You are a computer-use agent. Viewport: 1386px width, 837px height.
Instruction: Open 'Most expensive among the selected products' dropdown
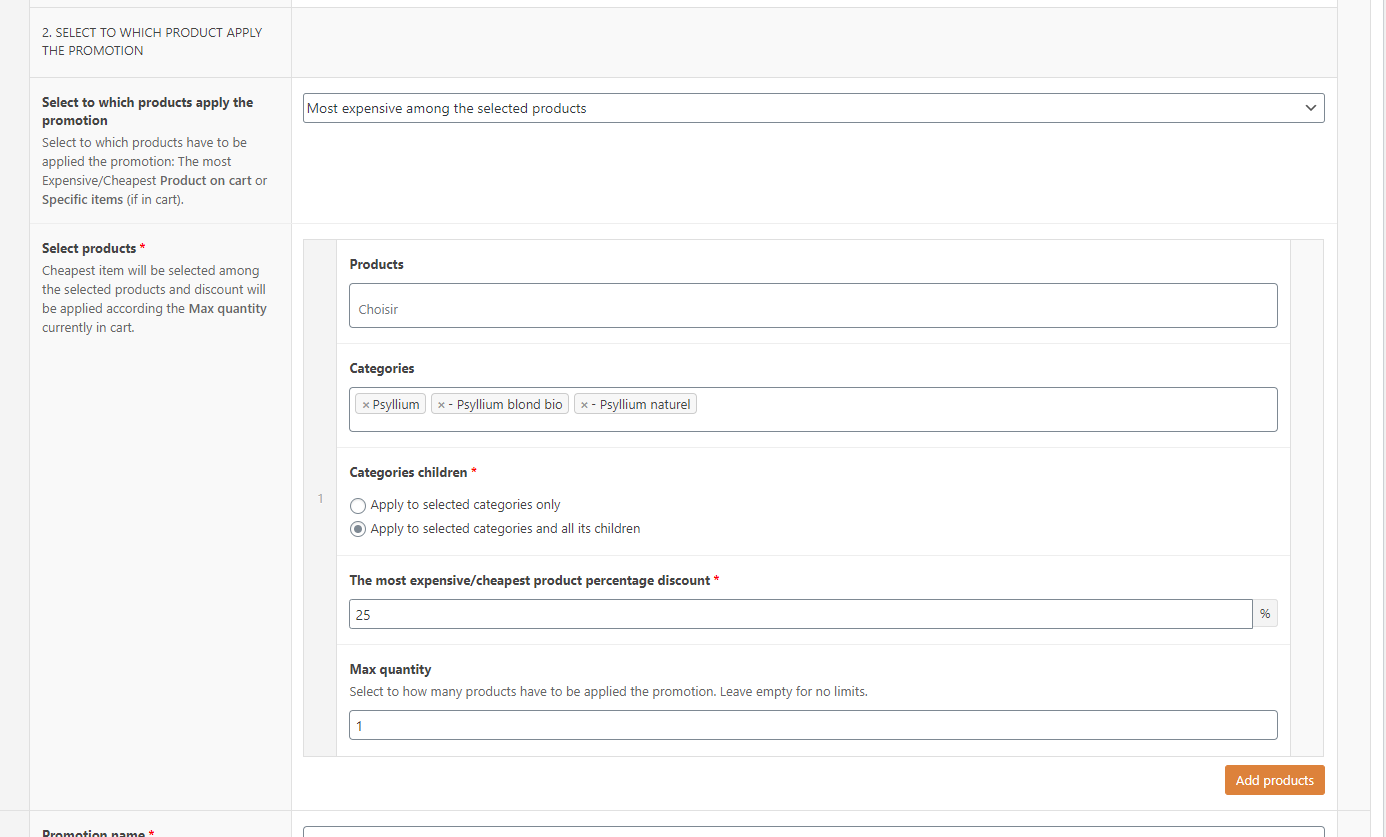813,108
